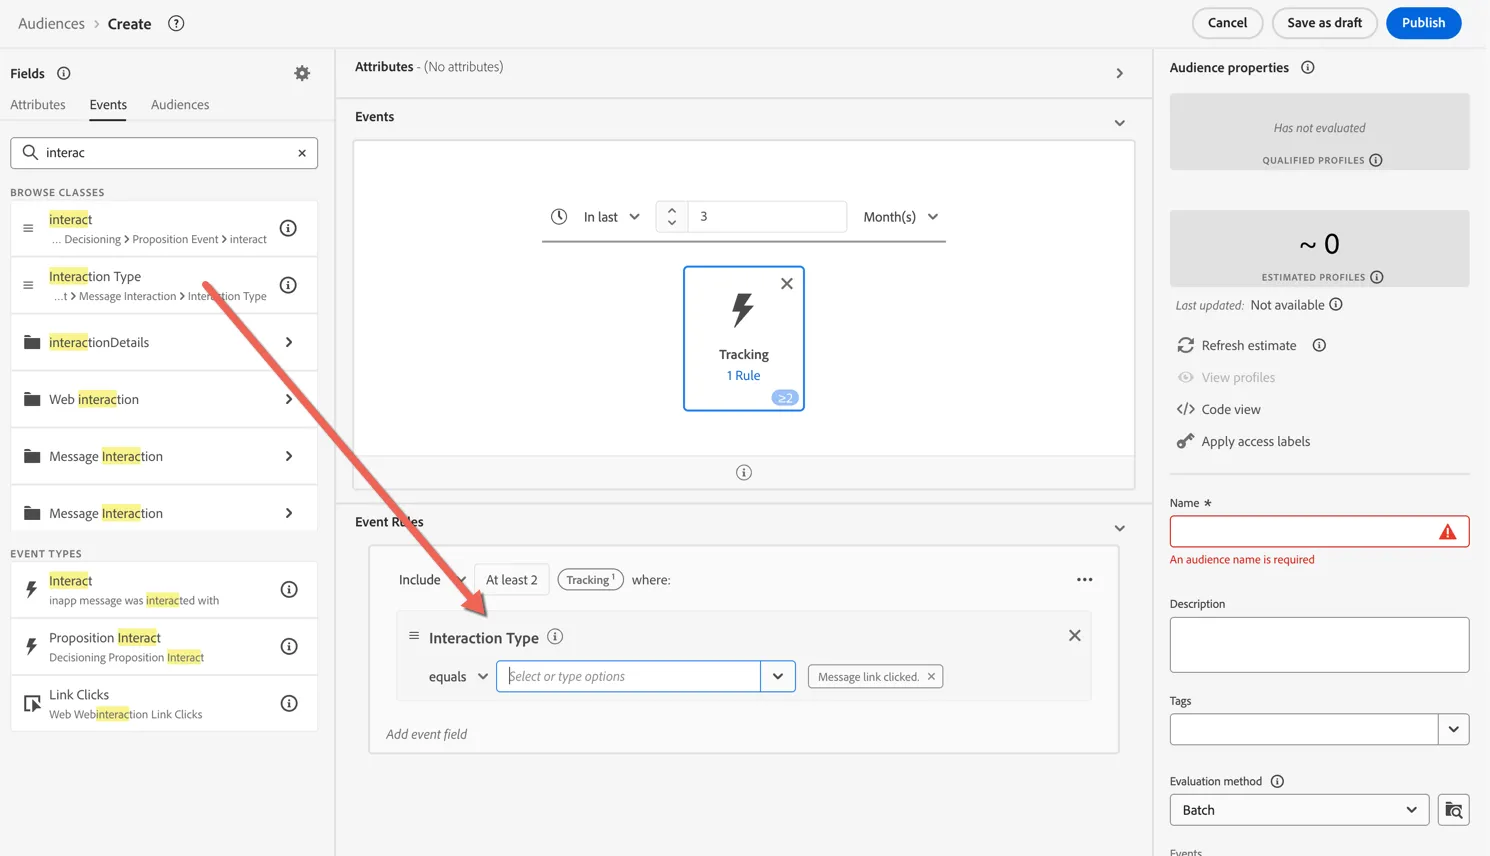Screen dimensions: 1490x856
Task: Click the Apply access labels key icon
Action: click(1185, 441)
